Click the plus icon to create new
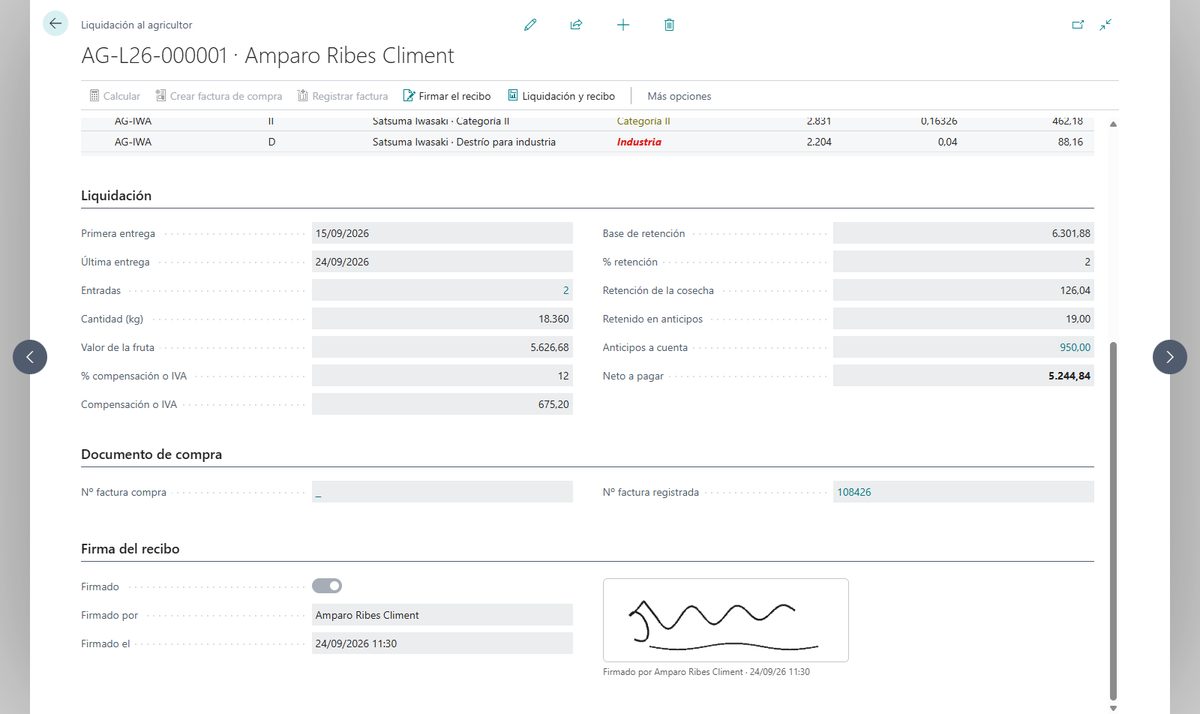Screen dimensions: 1200x714 click(x=623, y=25)
